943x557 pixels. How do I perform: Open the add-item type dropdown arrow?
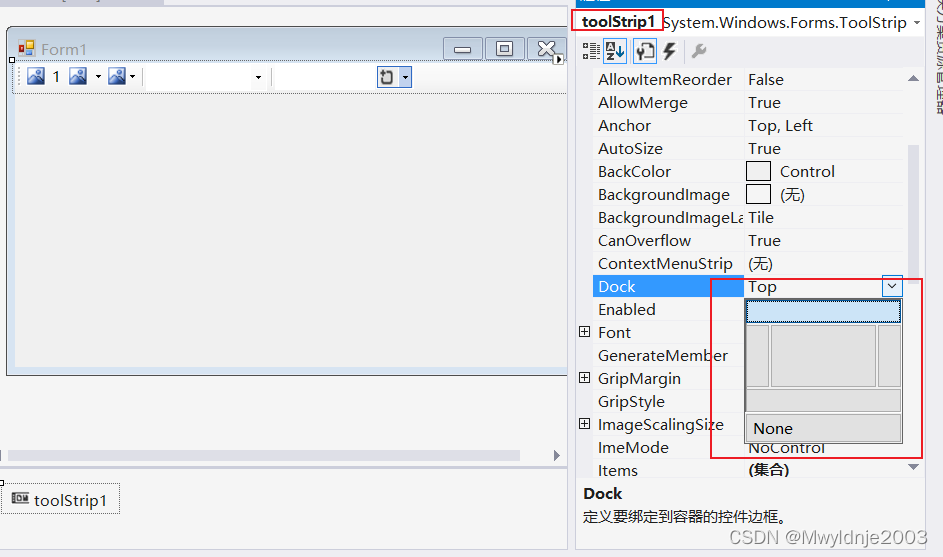(405, 77)
